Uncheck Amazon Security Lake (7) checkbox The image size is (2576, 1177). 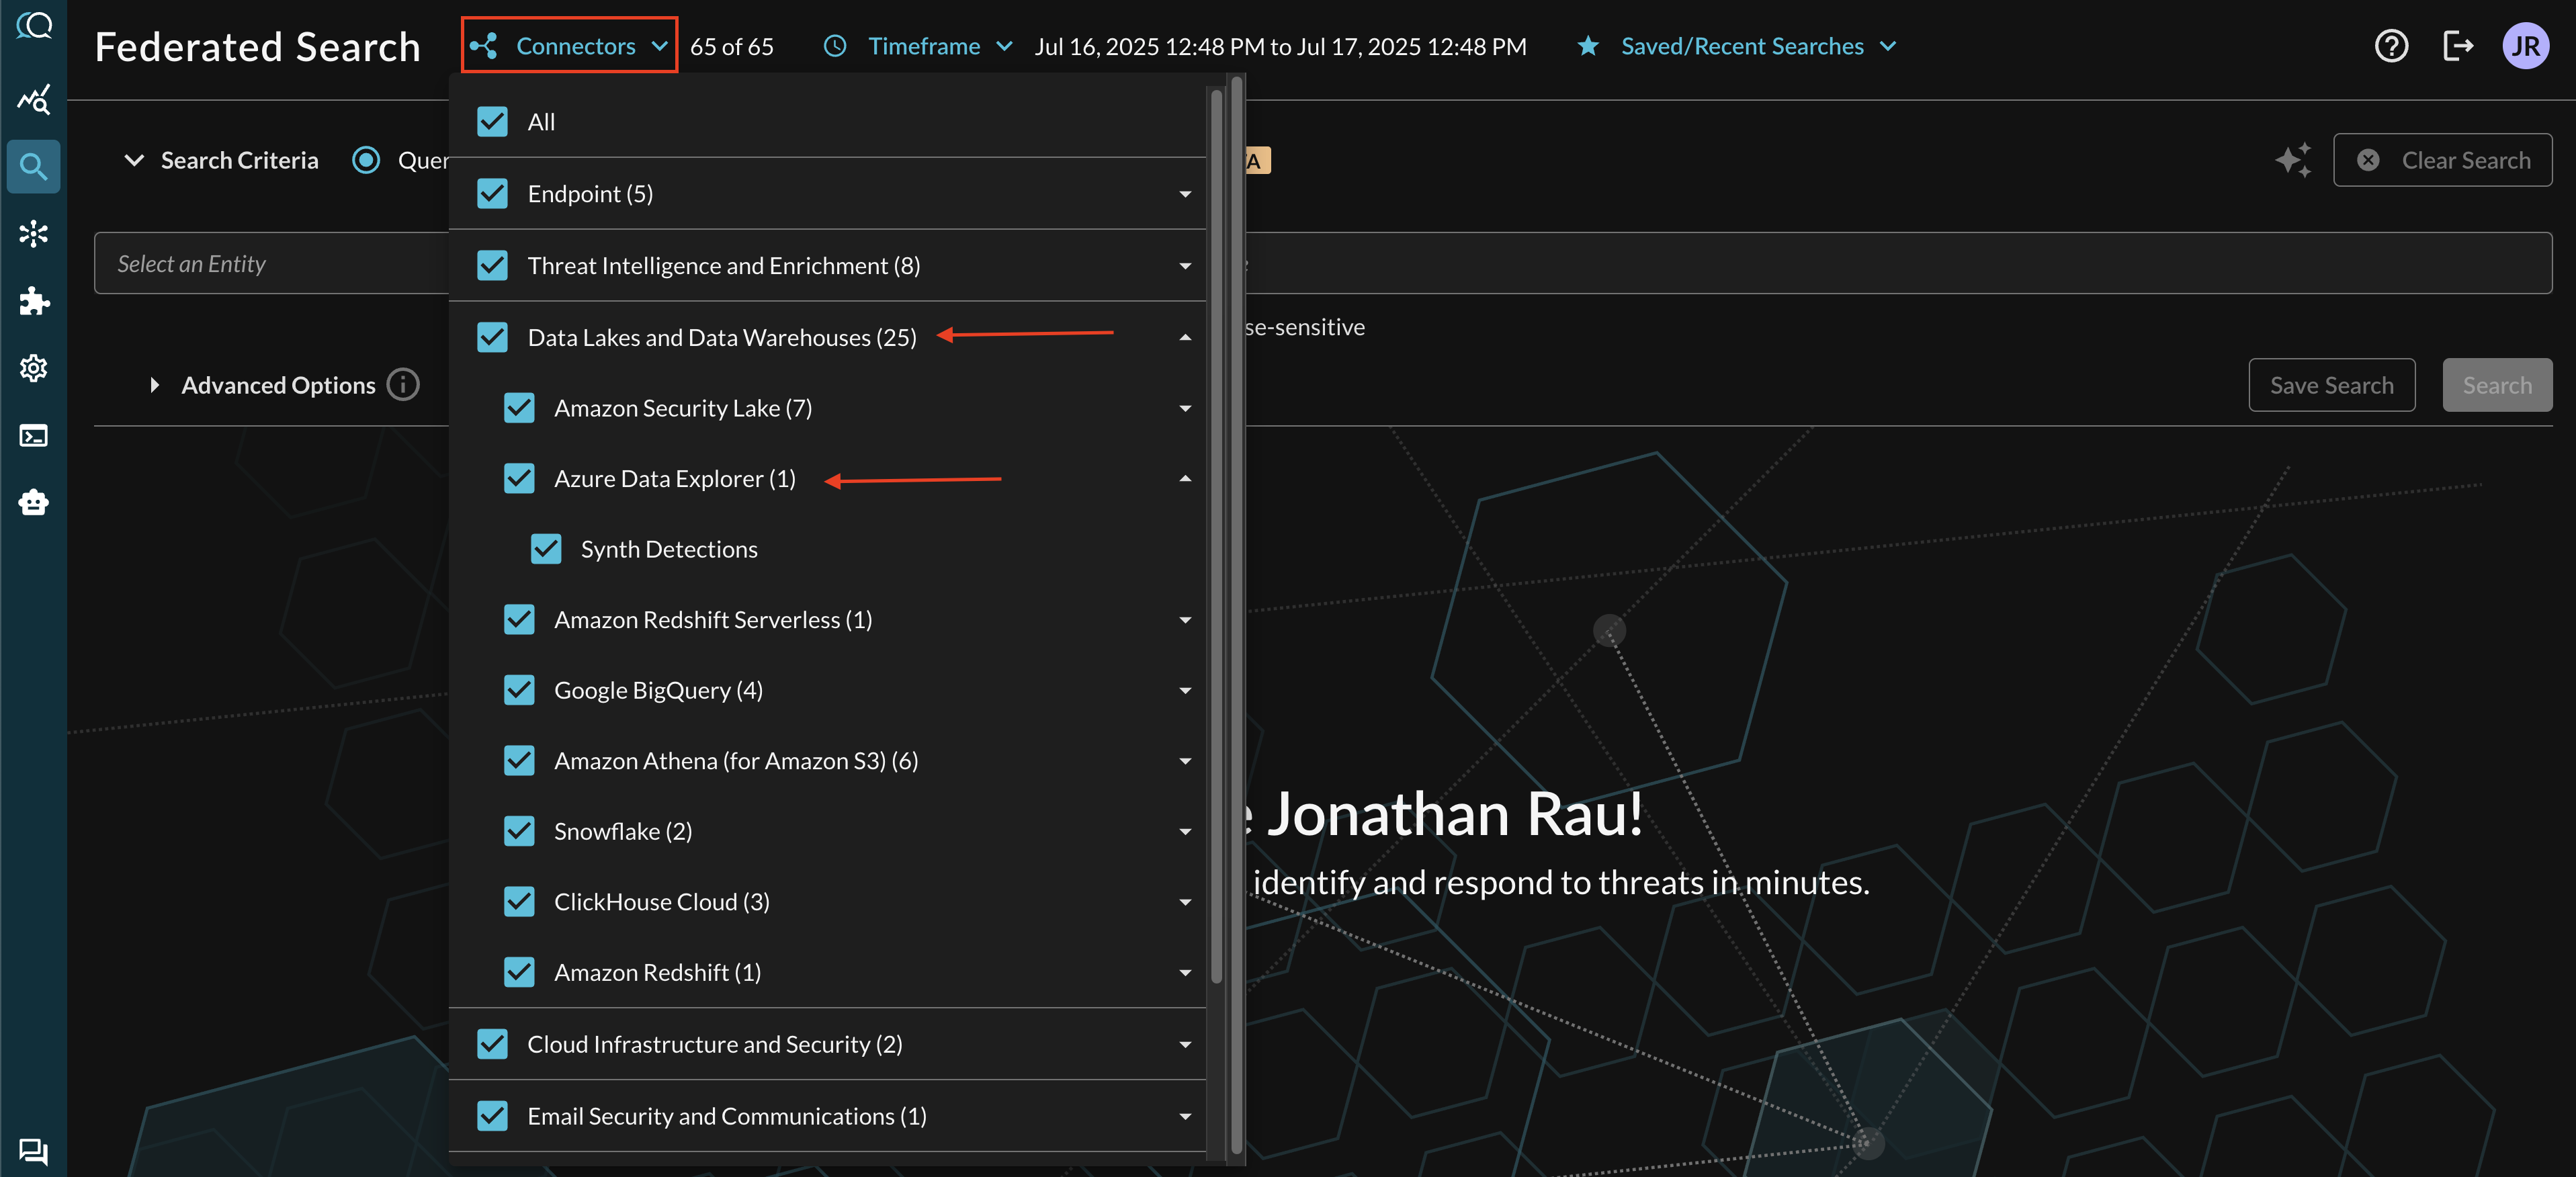519,408
